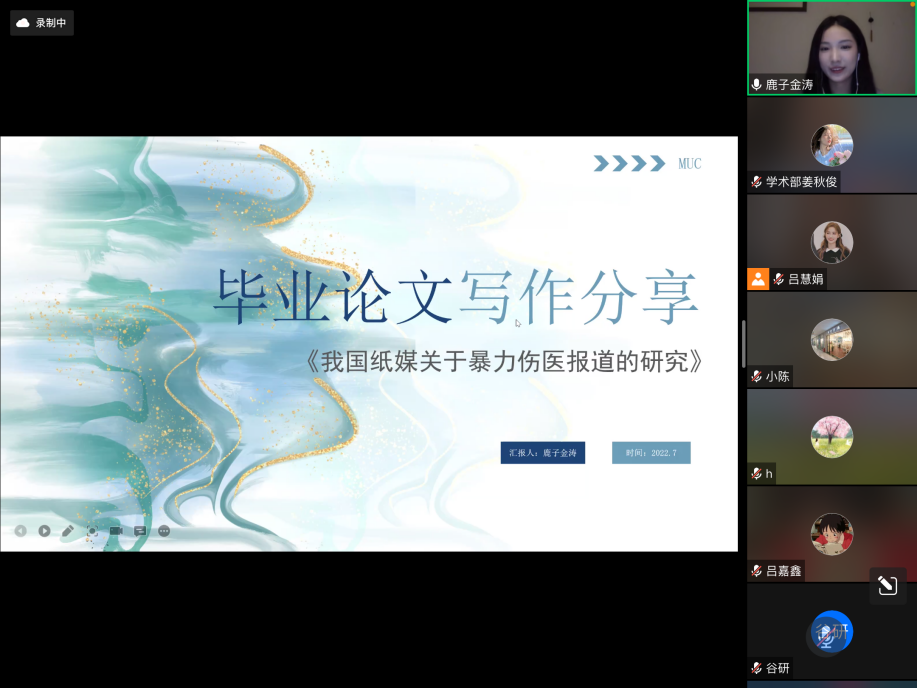Click the 时间：2022.7 box on slide
This screenshot has width=917, height=688.
(651, 453)
